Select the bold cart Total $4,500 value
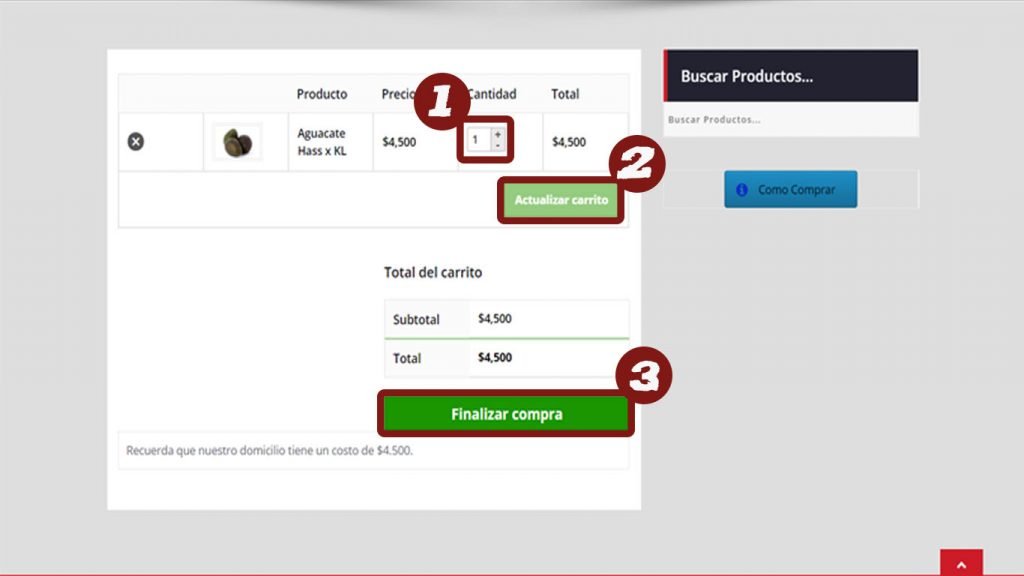The width and height of the screenshot is (1024, 576). tap(495, 357)
